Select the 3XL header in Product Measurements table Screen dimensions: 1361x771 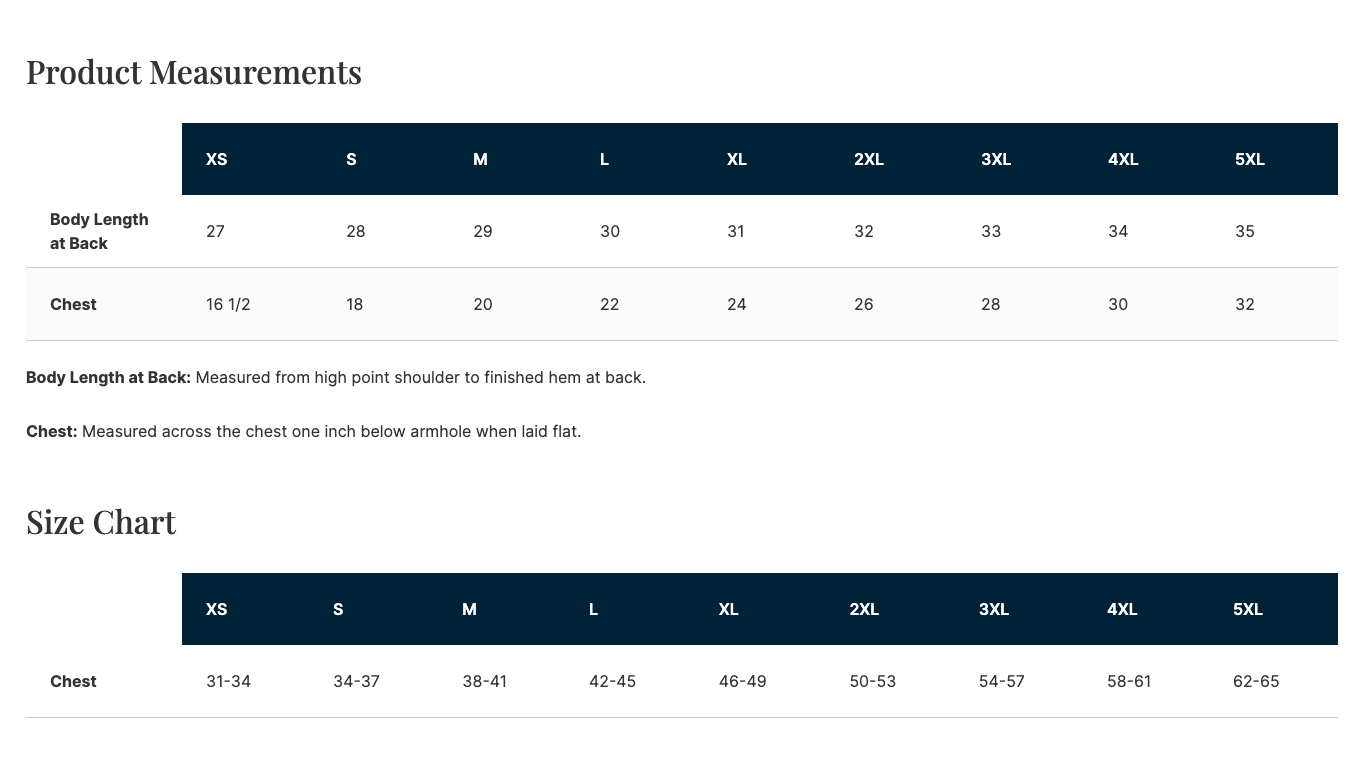click(x=996, y=159)
